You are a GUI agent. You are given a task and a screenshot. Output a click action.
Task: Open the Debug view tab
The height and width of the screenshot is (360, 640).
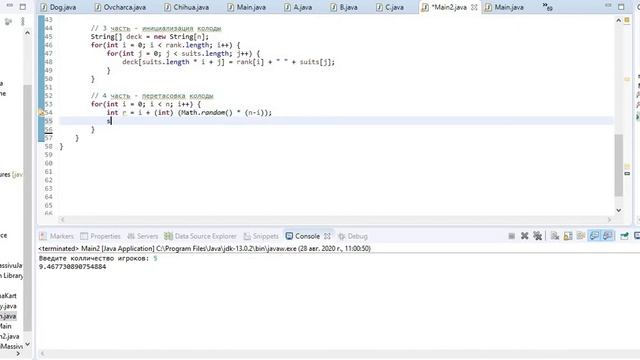pos(353,236)
